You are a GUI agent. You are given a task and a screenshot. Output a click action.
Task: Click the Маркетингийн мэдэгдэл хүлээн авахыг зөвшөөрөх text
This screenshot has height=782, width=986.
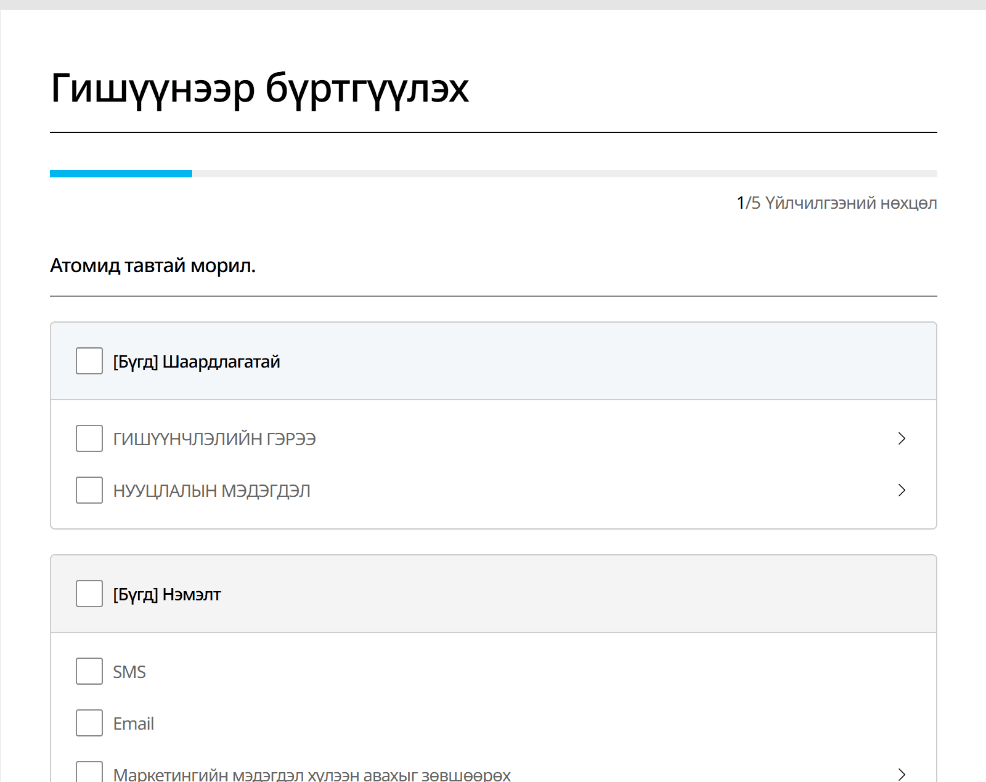312,774
